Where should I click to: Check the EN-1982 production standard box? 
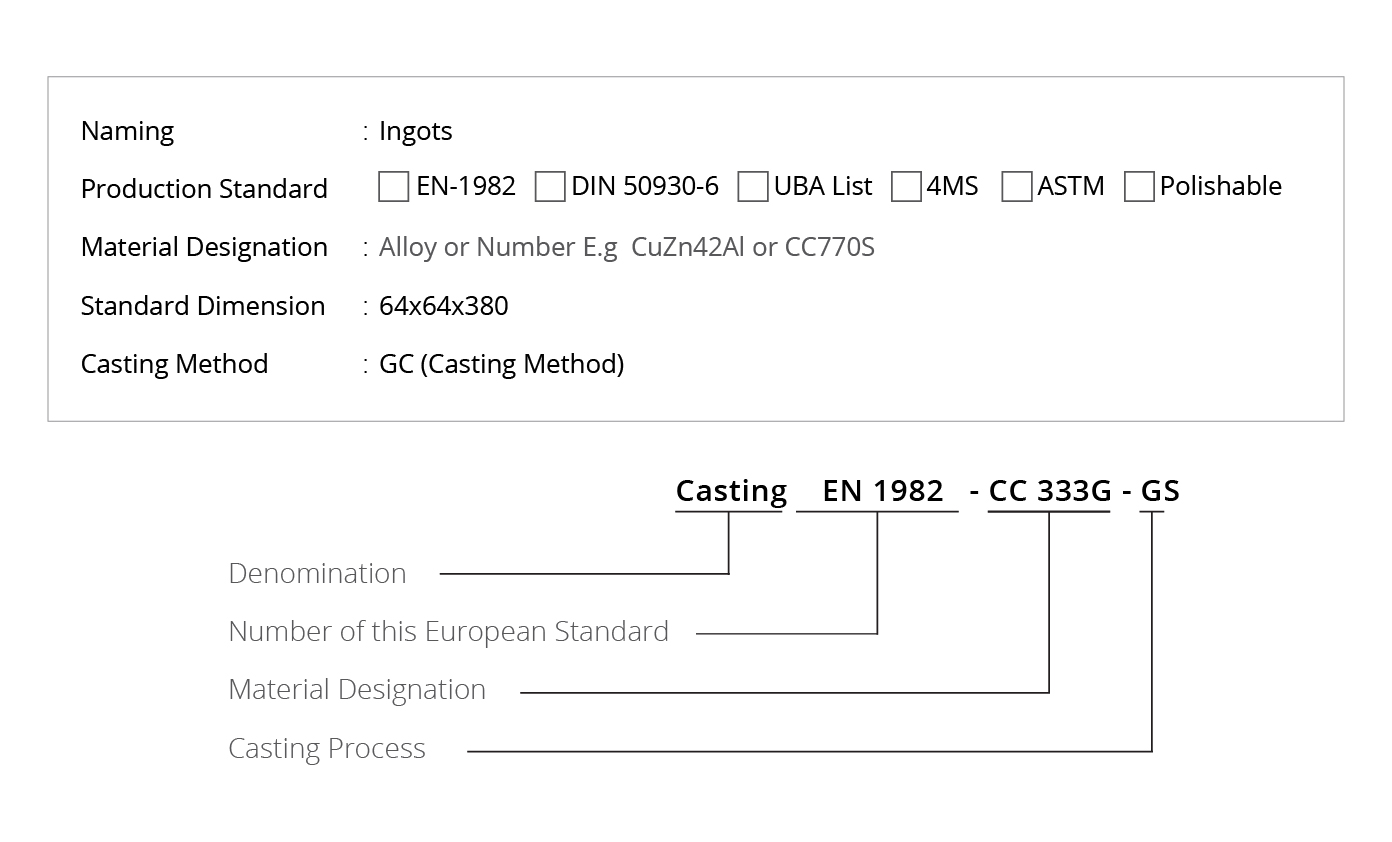click(x=394, y=187)
